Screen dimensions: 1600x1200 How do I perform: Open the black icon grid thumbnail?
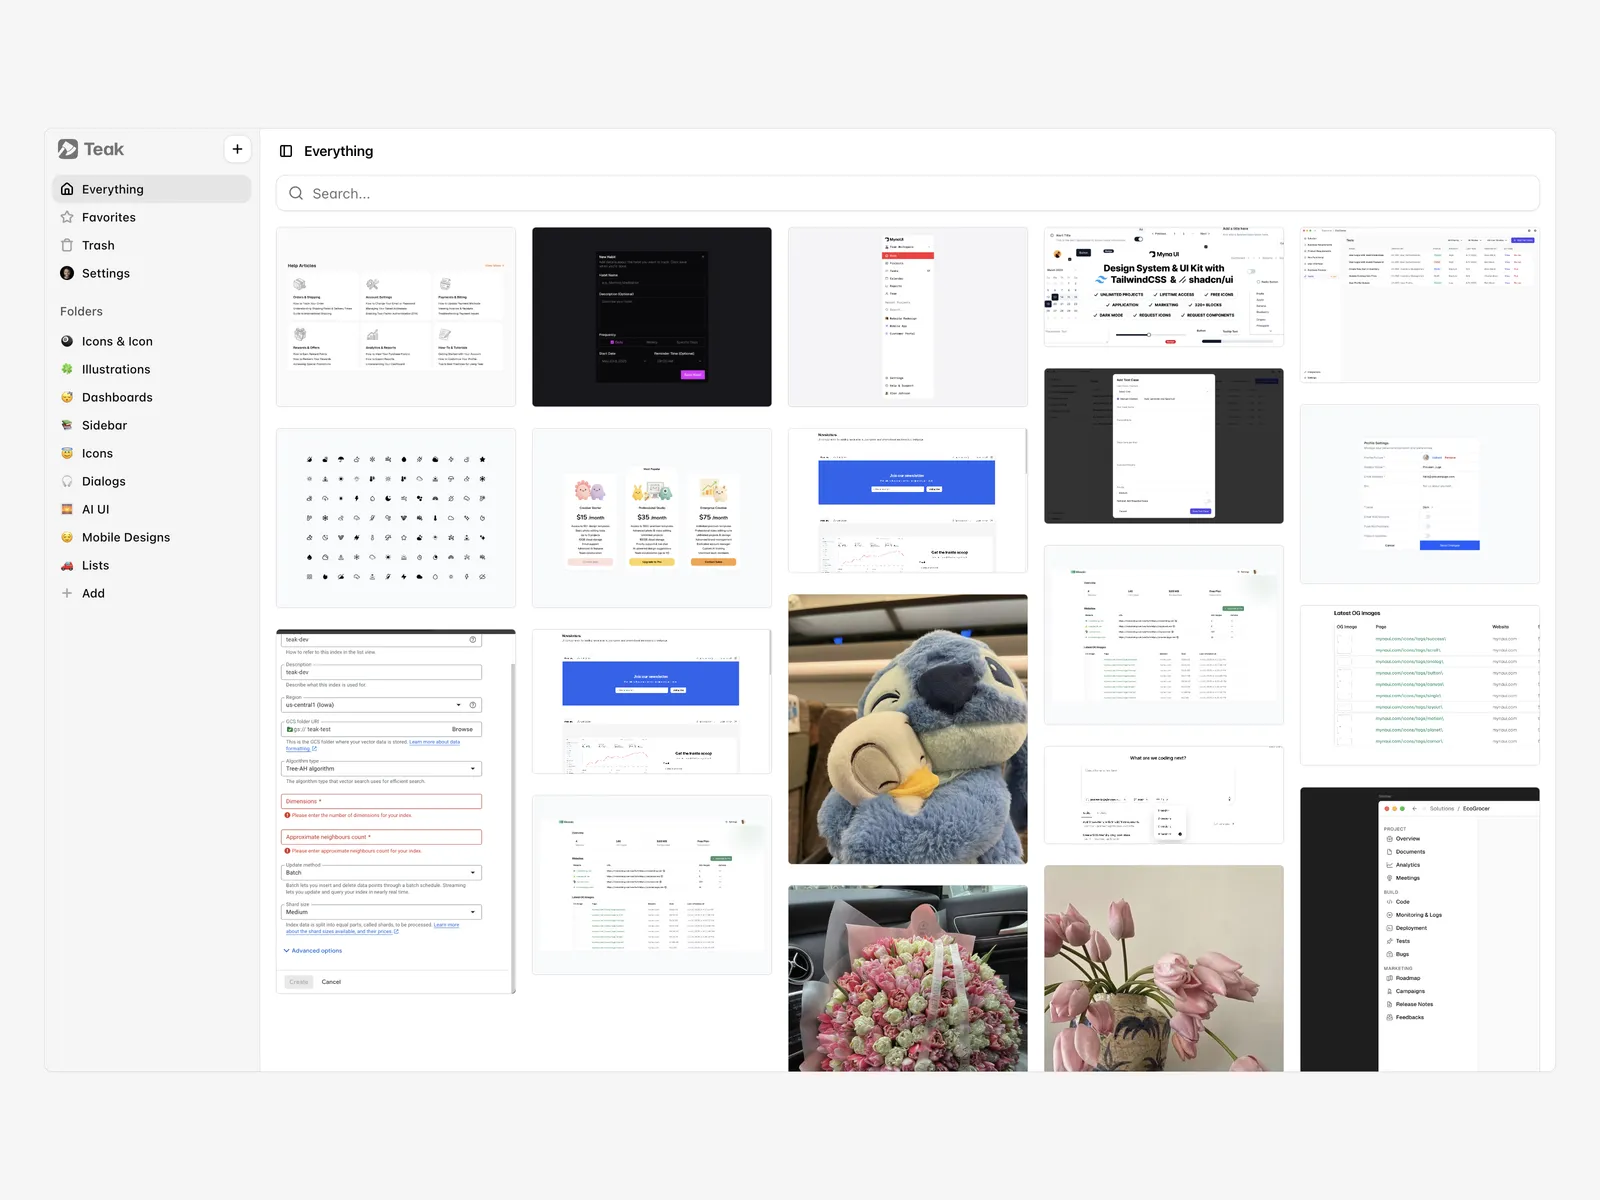click(395, 517)
